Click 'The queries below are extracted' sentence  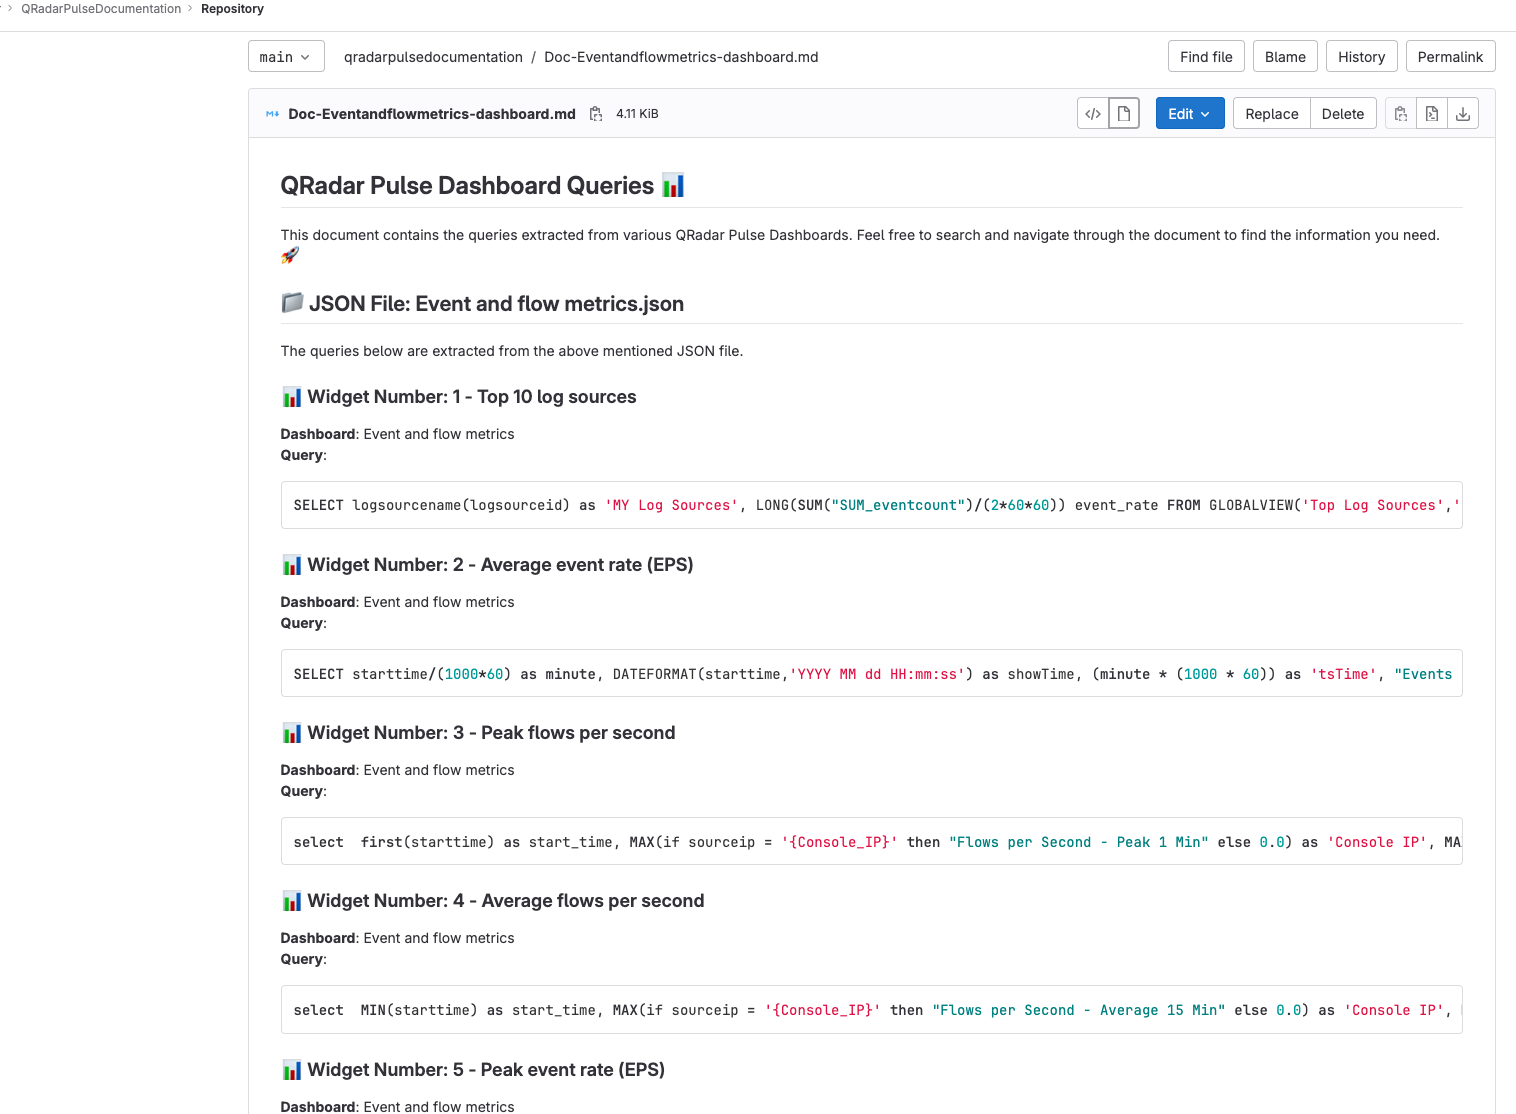(512, 351)
